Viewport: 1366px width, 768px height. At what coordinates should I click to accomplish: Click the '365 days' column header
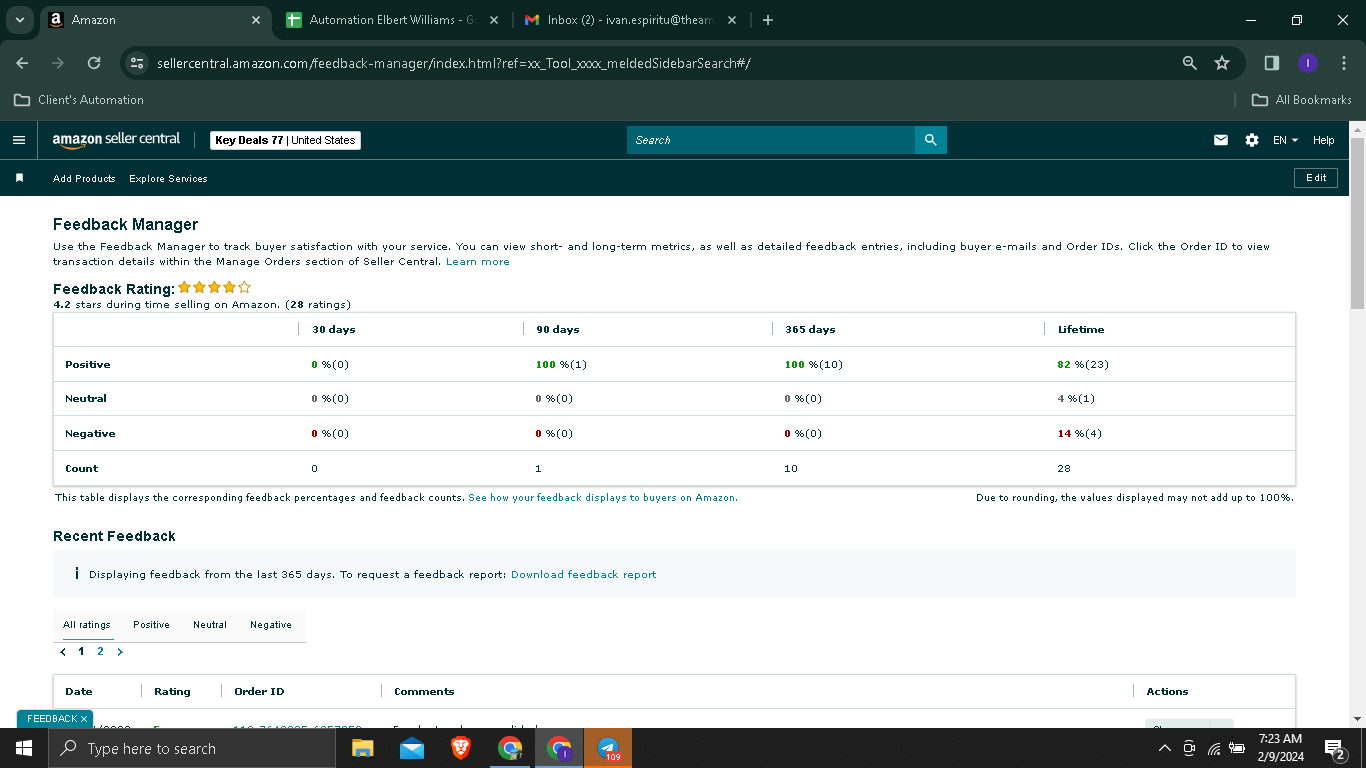(x=810, y=330)
